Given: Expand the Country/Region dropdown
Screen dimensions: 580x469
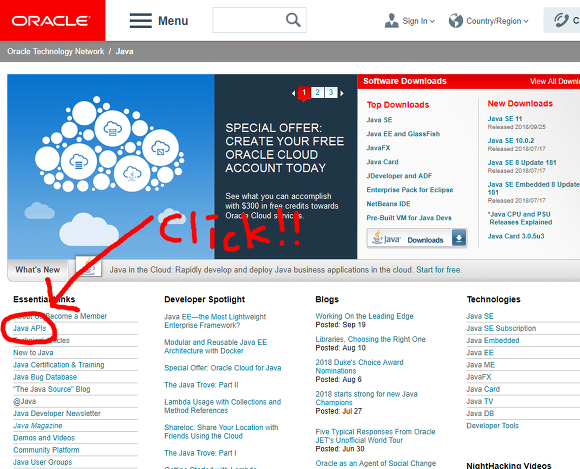Looking at the screenshot, I should [497, 21].
